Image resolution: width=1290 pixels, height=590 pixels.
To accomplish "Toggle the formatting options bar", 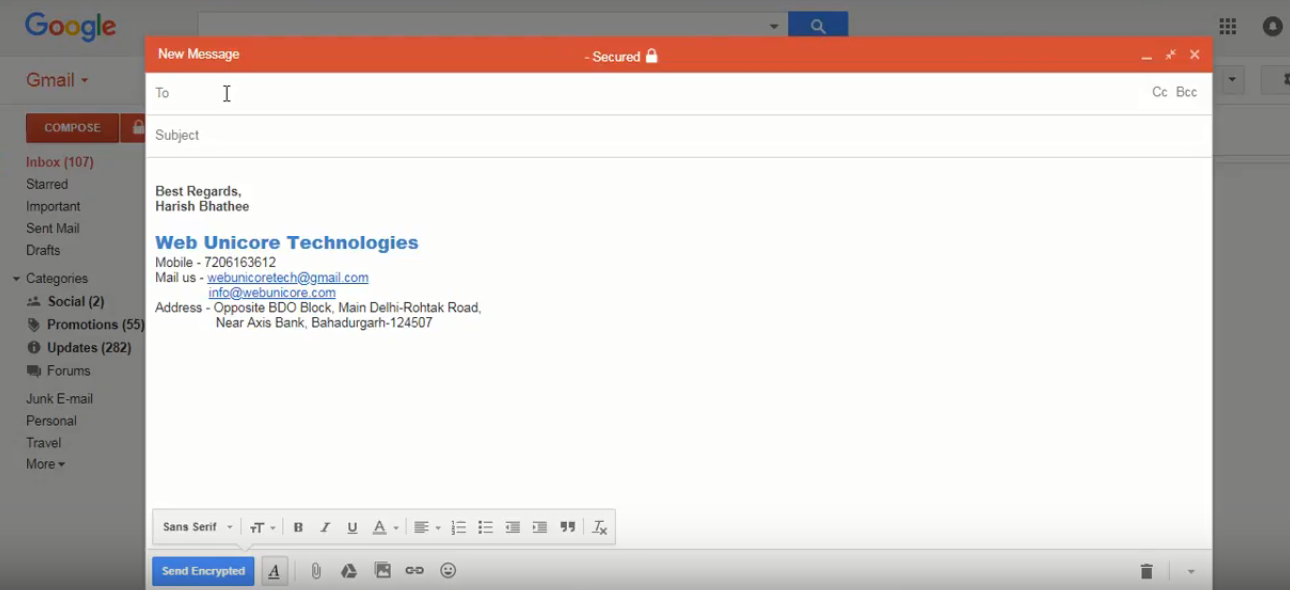I will pos(274,571).
